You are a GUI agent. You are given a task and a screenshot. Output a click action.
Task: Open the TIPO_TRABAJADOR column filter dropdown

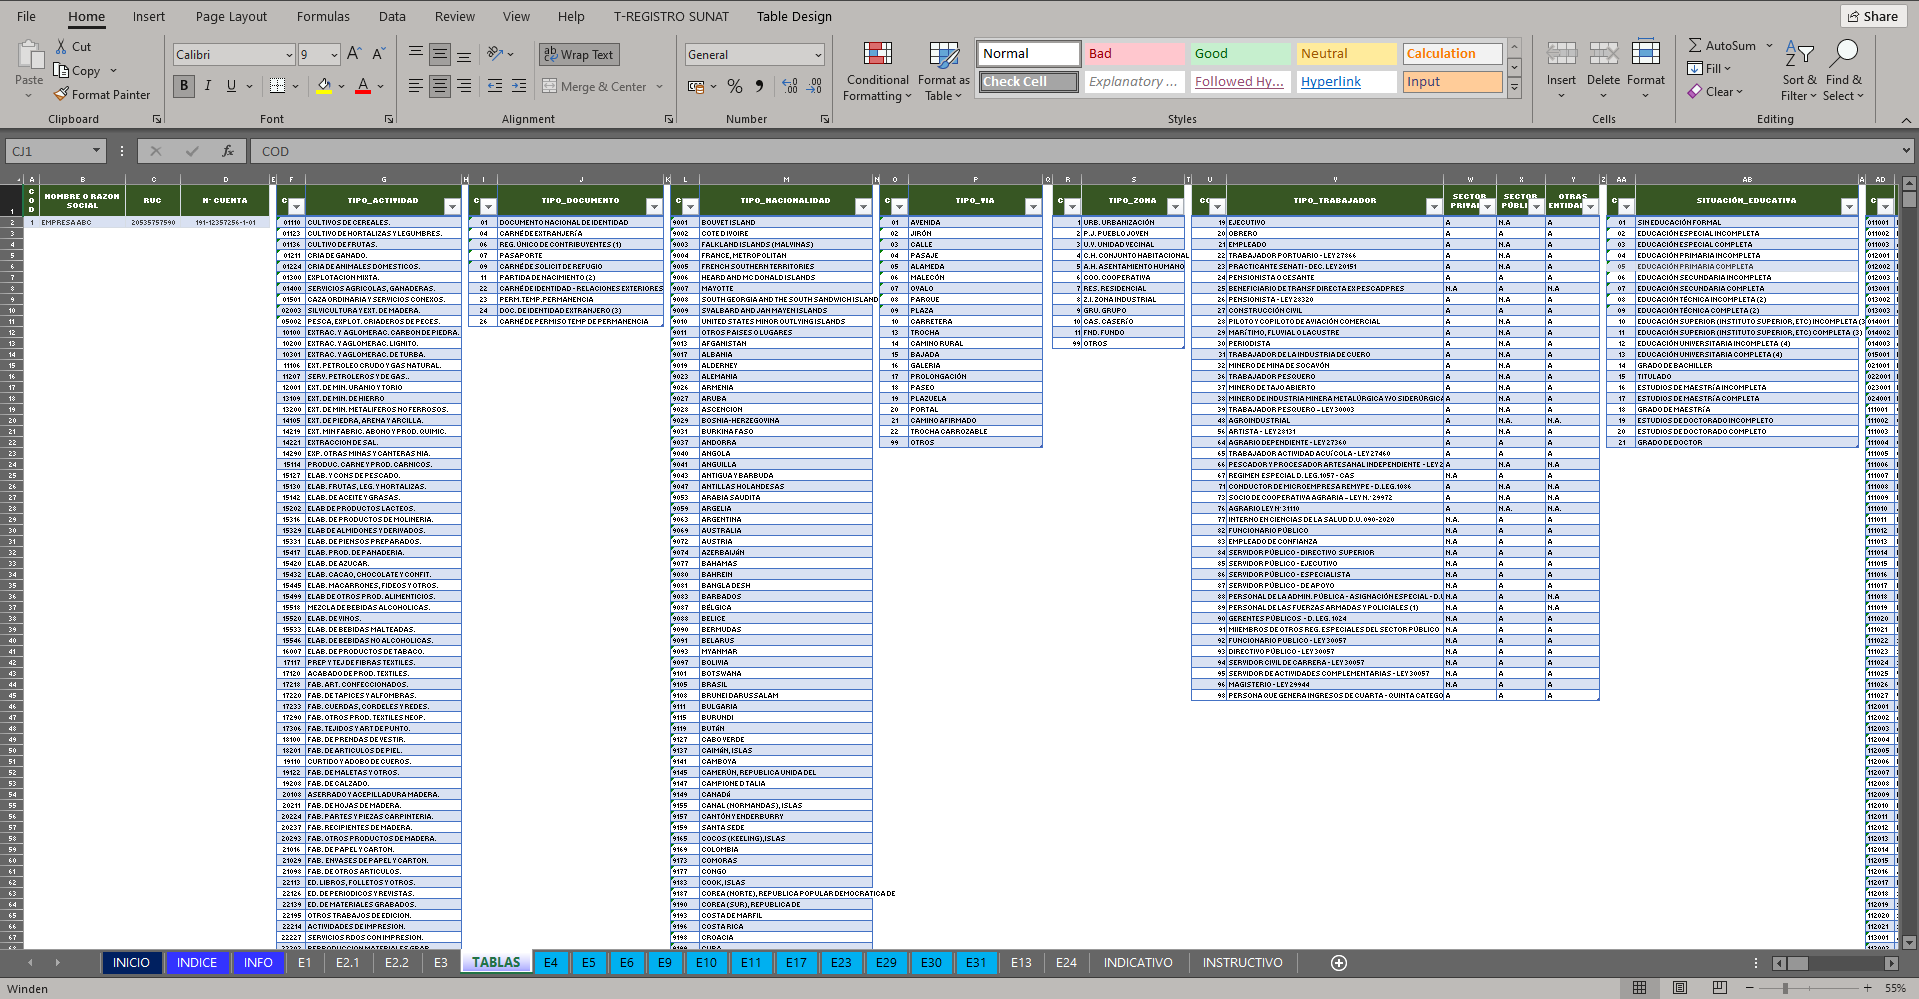pyautogui.click(x=1434, y=207)
